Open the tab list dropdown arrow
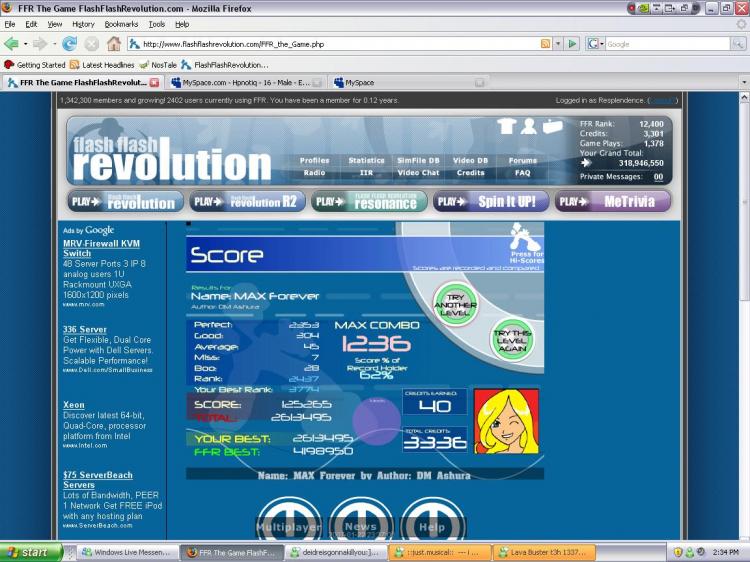 (x=743, y=83)
